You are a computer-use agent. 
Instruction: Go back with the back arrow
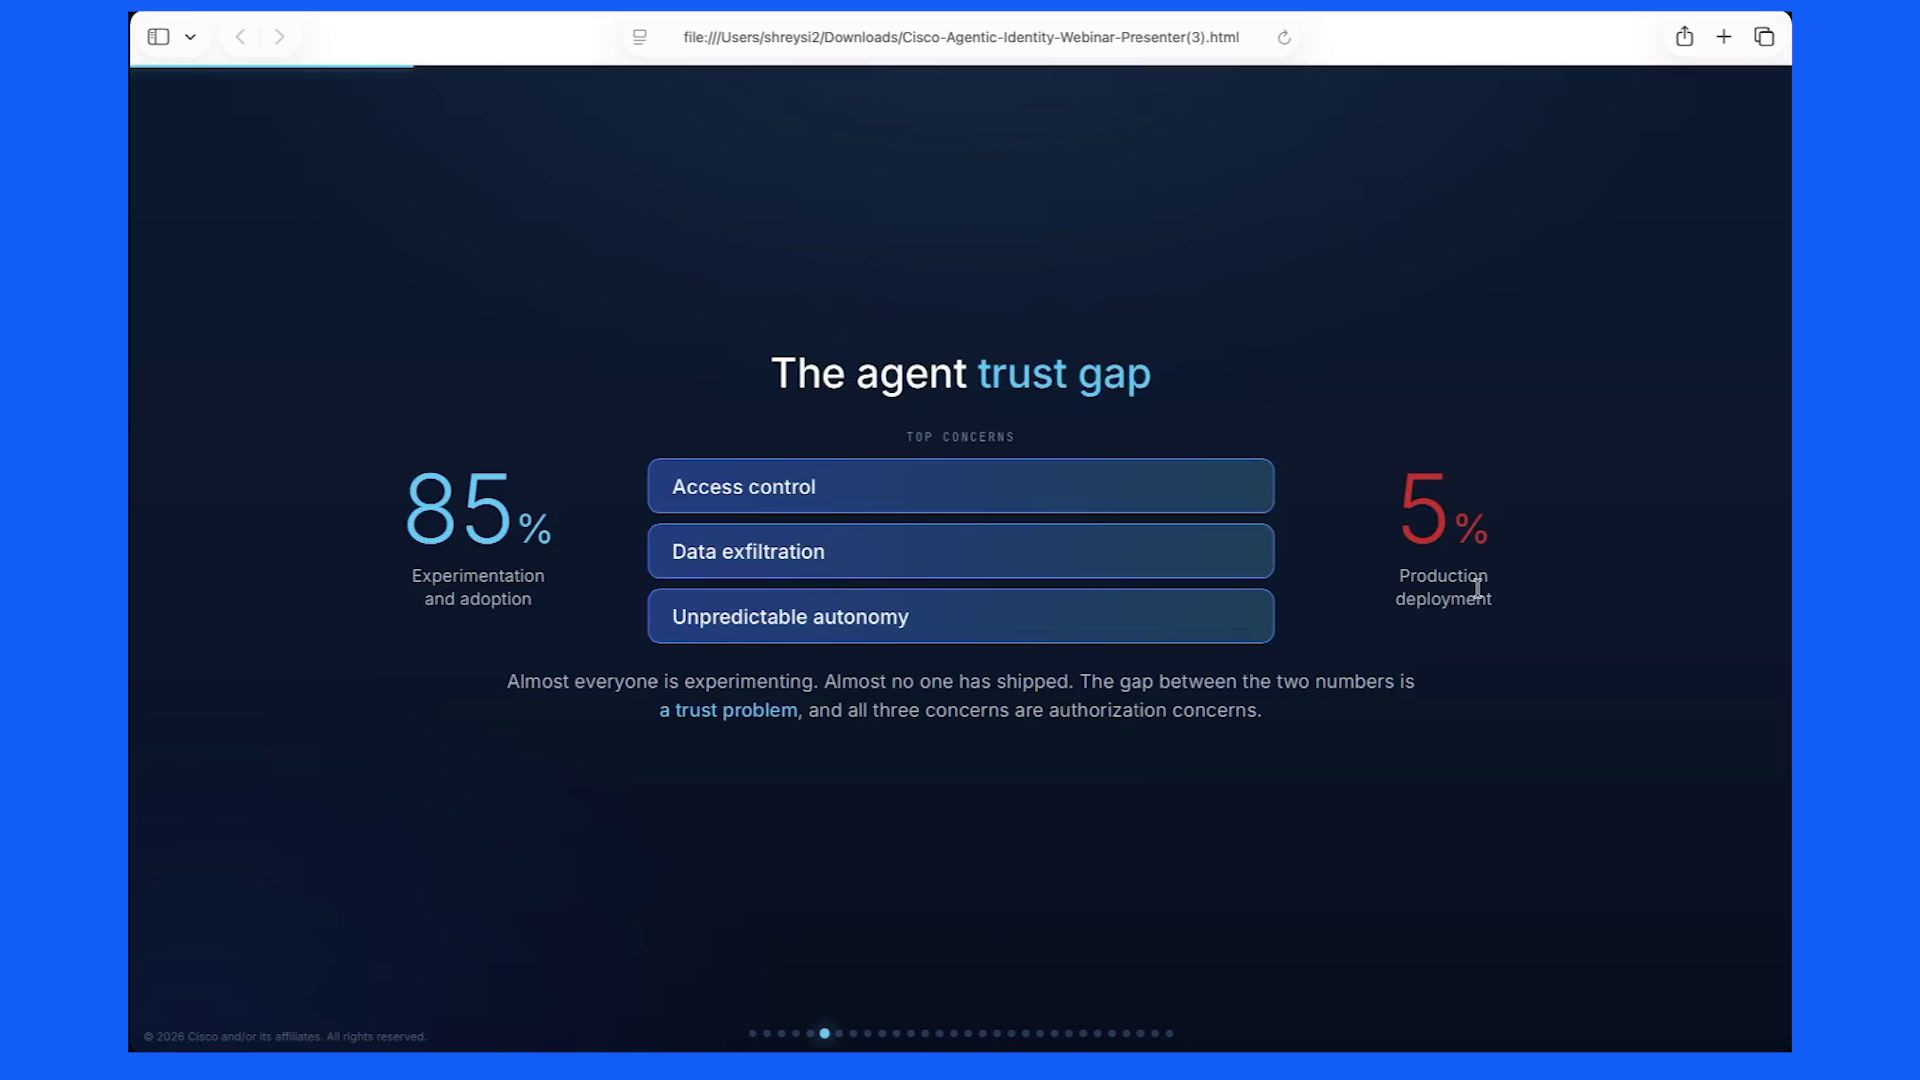(x=240, y=37)
